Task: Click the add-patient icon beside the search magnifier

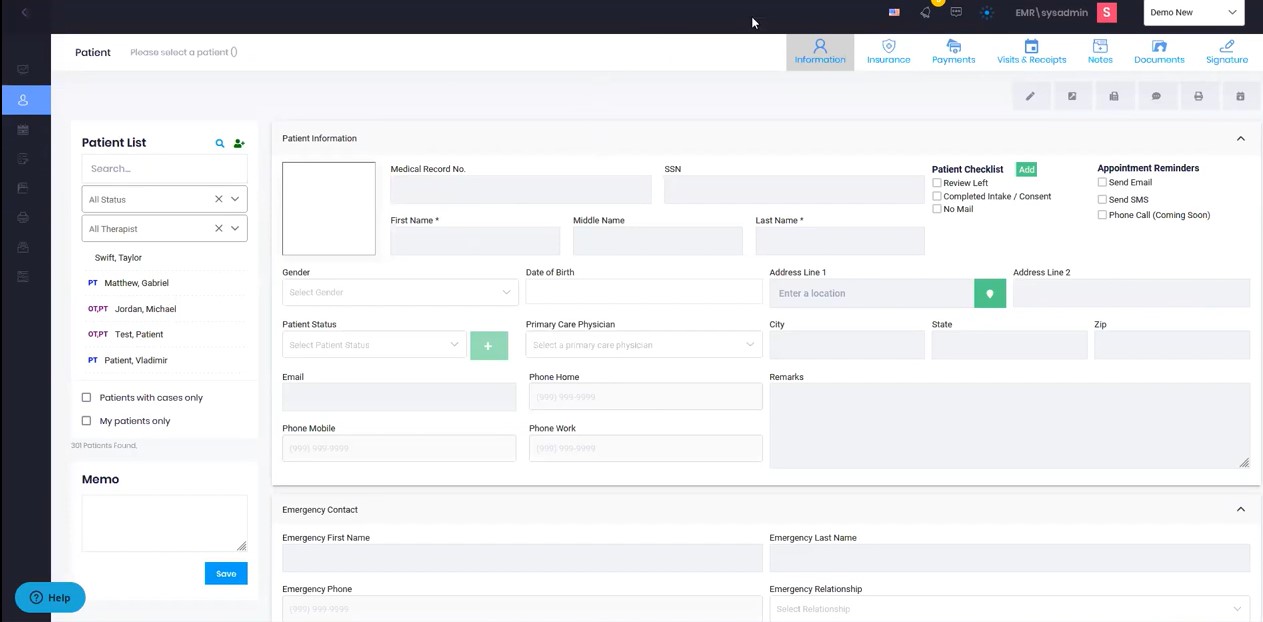Action: pyautogui.click(x=239, y=143)
